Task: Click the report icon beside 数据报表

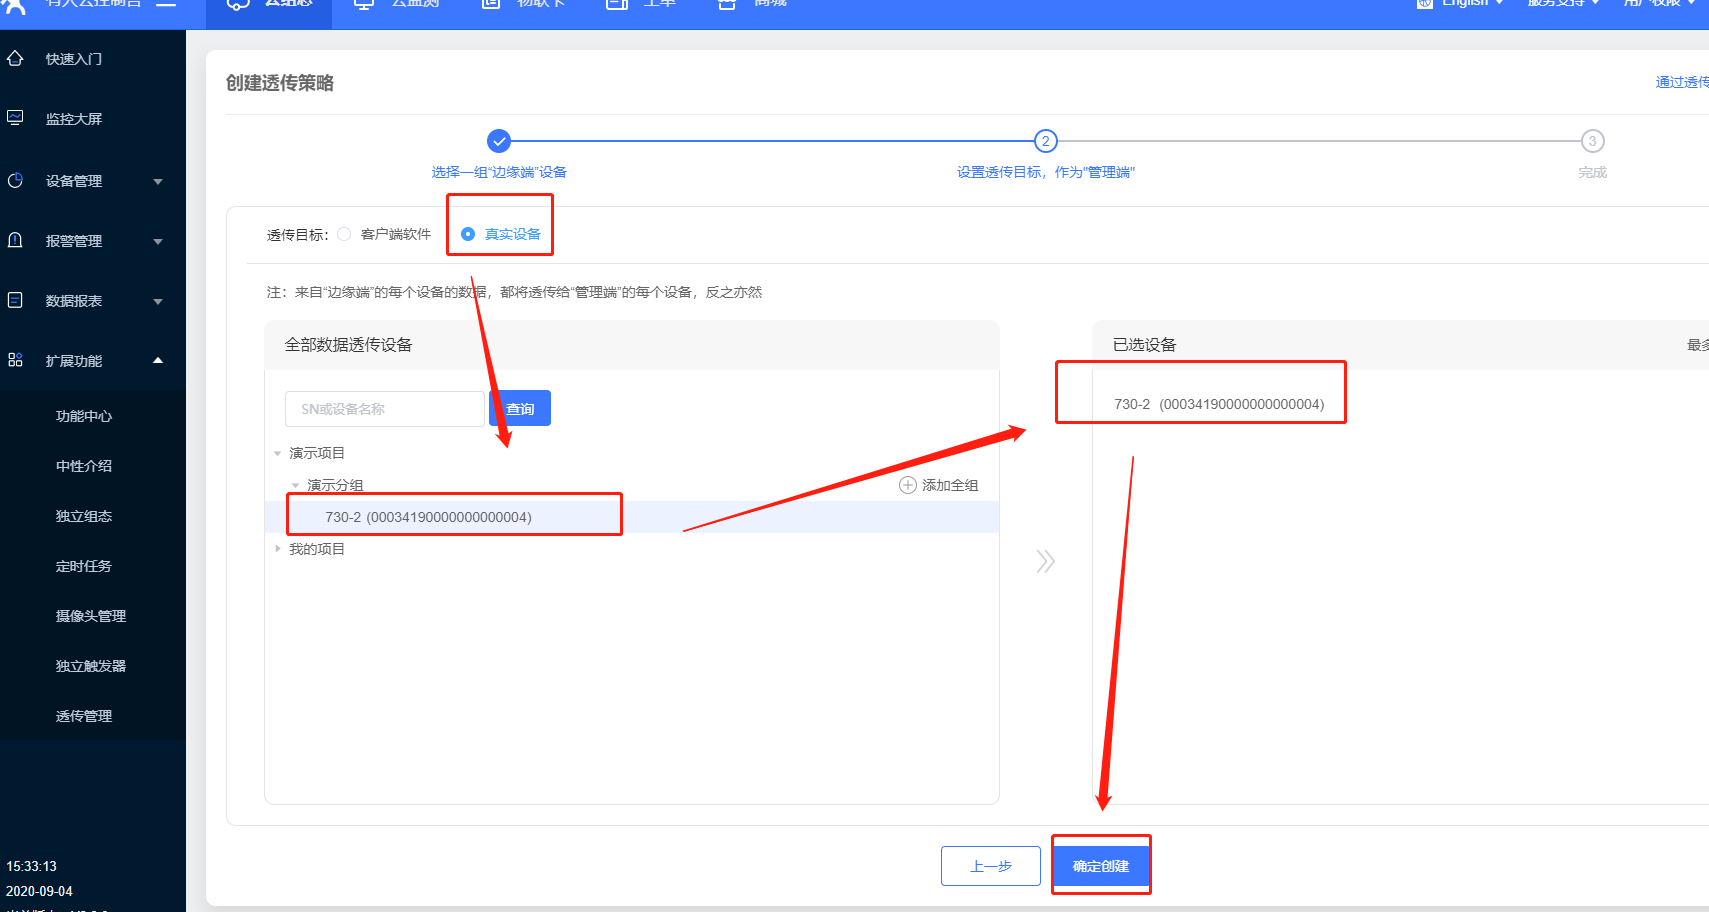Action: (x=15, y=300)
